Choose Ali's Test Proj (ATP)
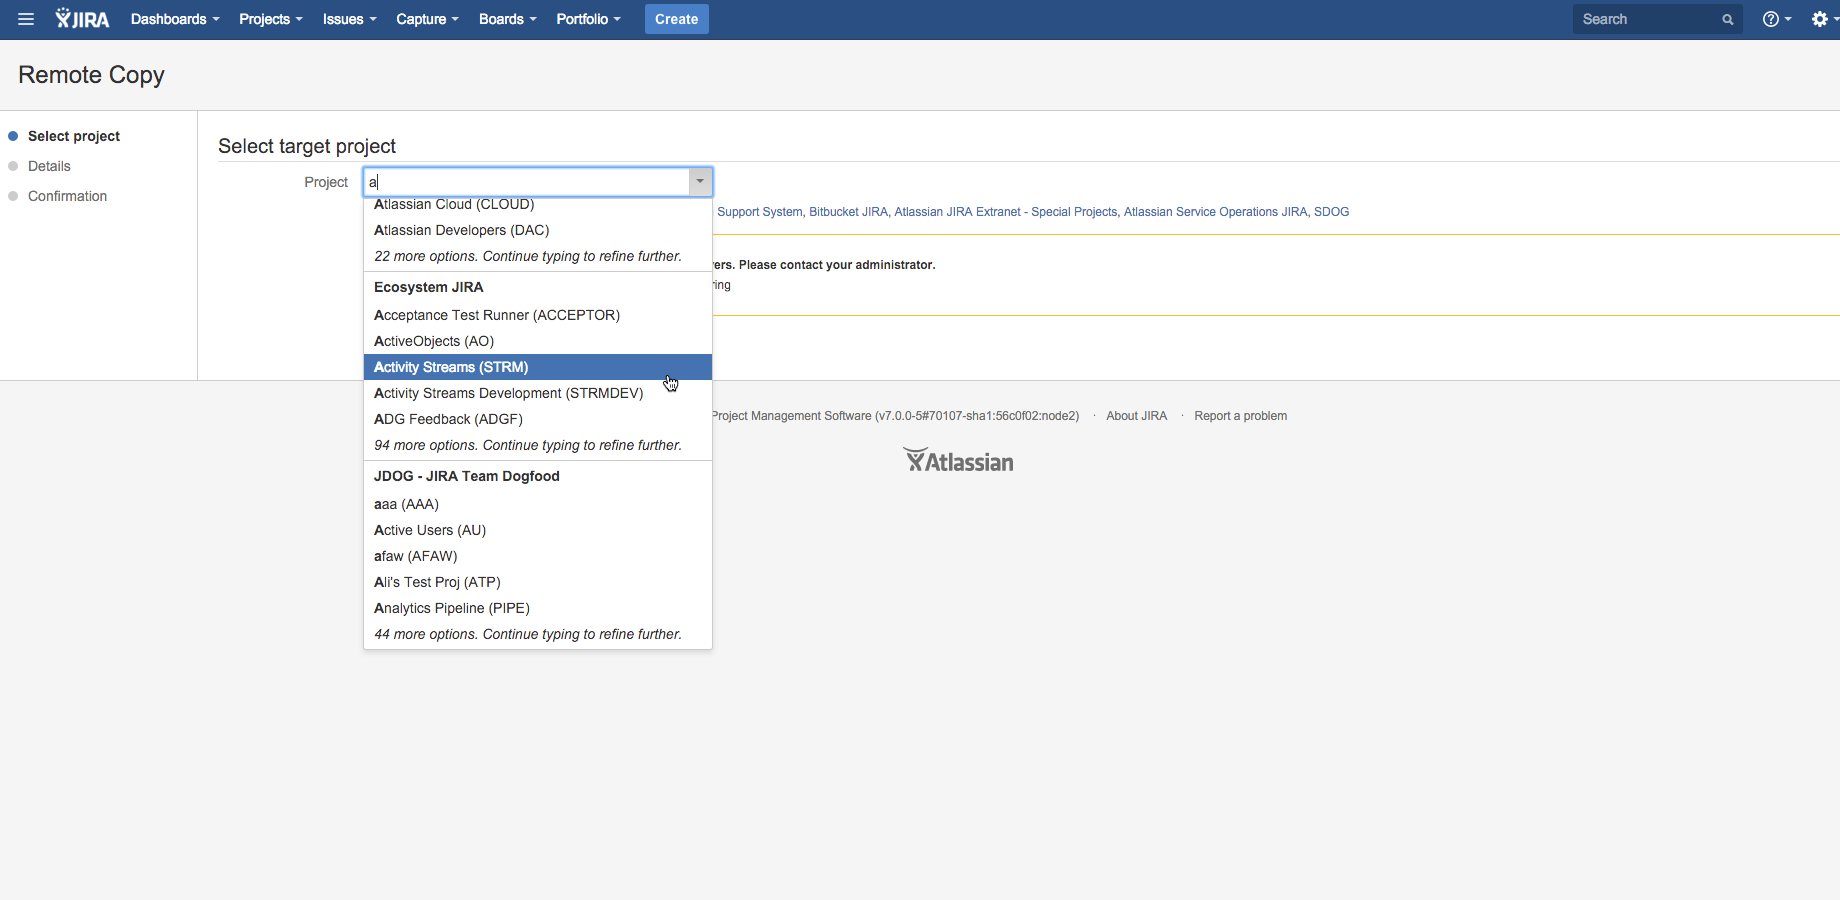This screenshot has width=1840, height=900. pos(538,582)
